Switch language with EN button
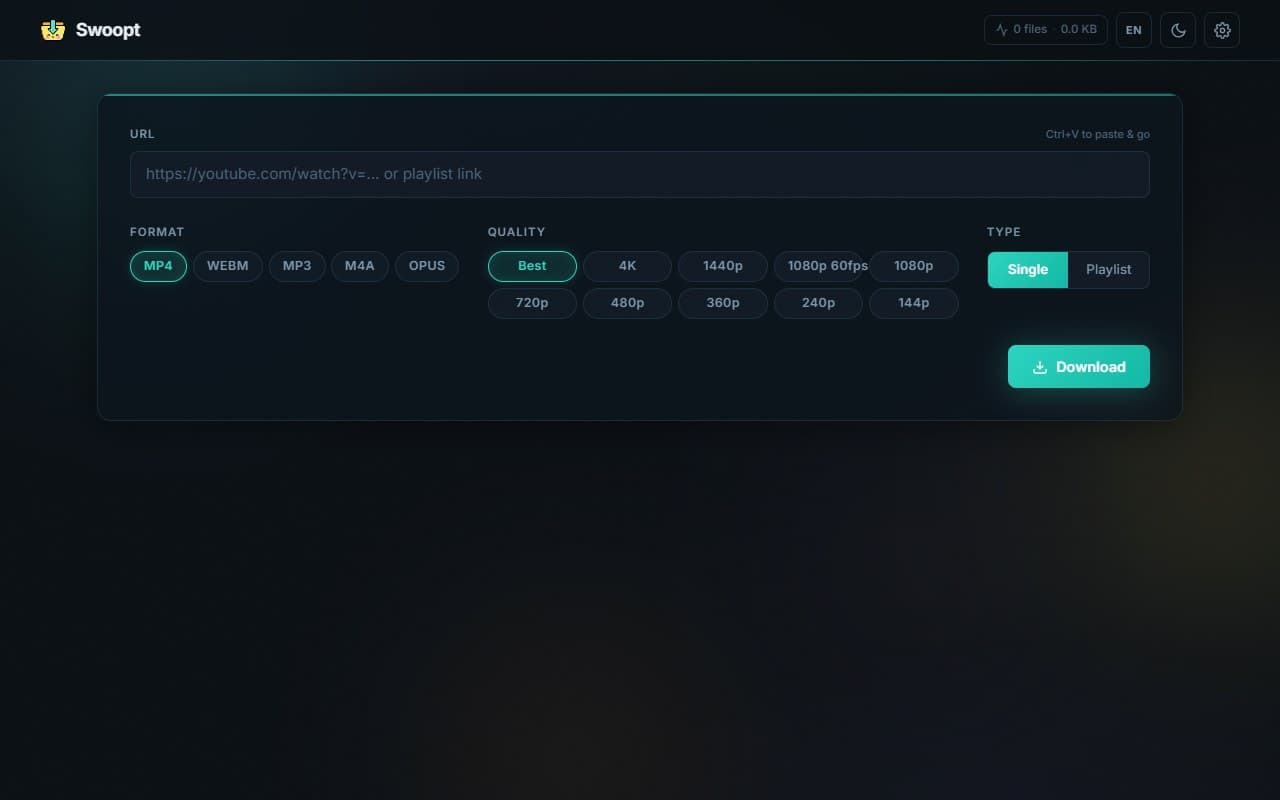Image resolution: width=1280 pixels, height=800 pixels. point(1133,30)
